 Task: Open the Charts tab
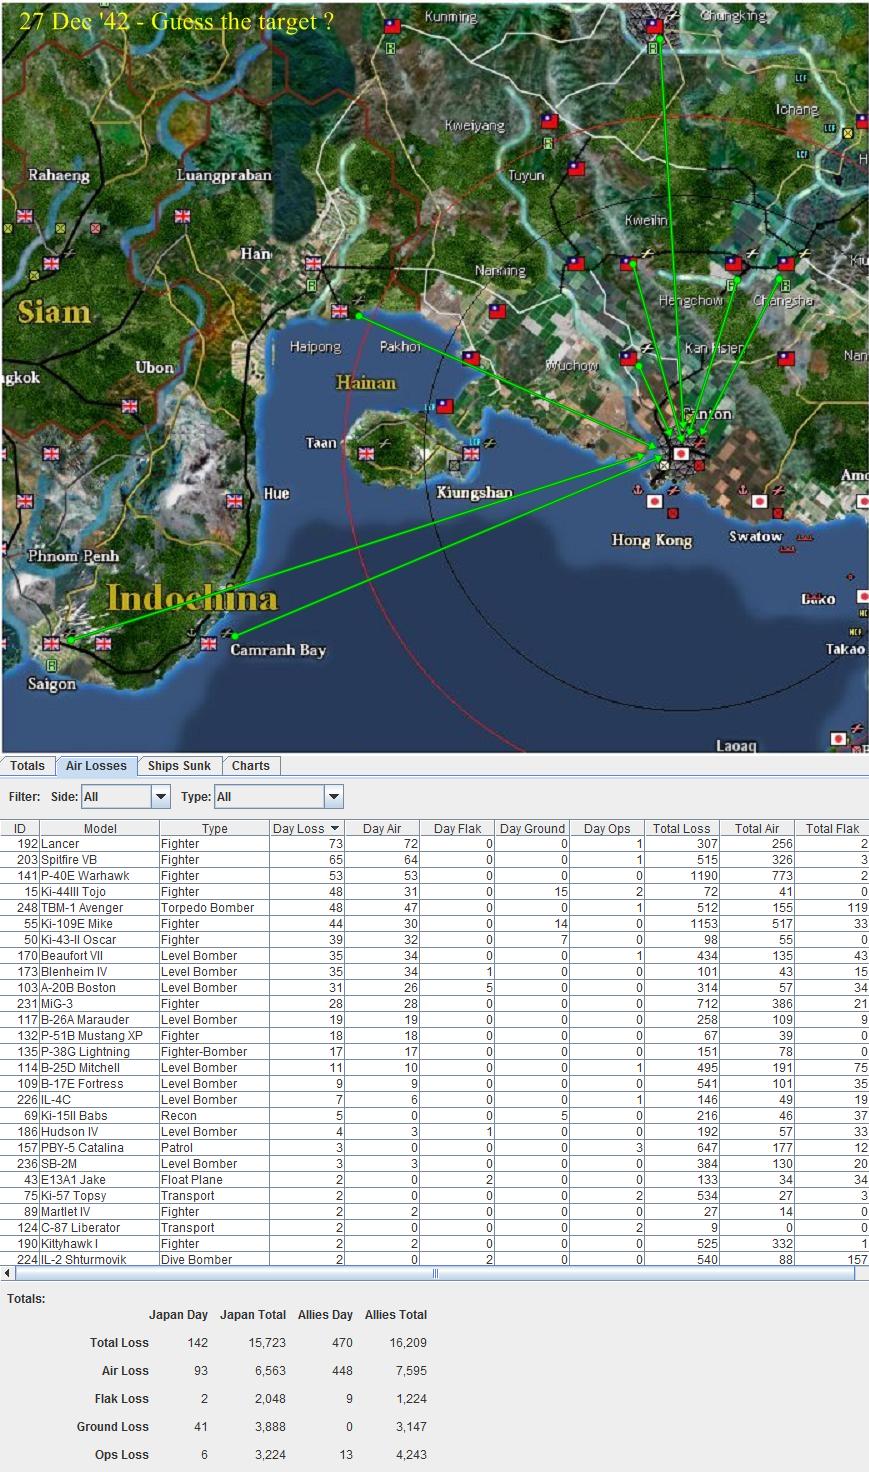251,766
